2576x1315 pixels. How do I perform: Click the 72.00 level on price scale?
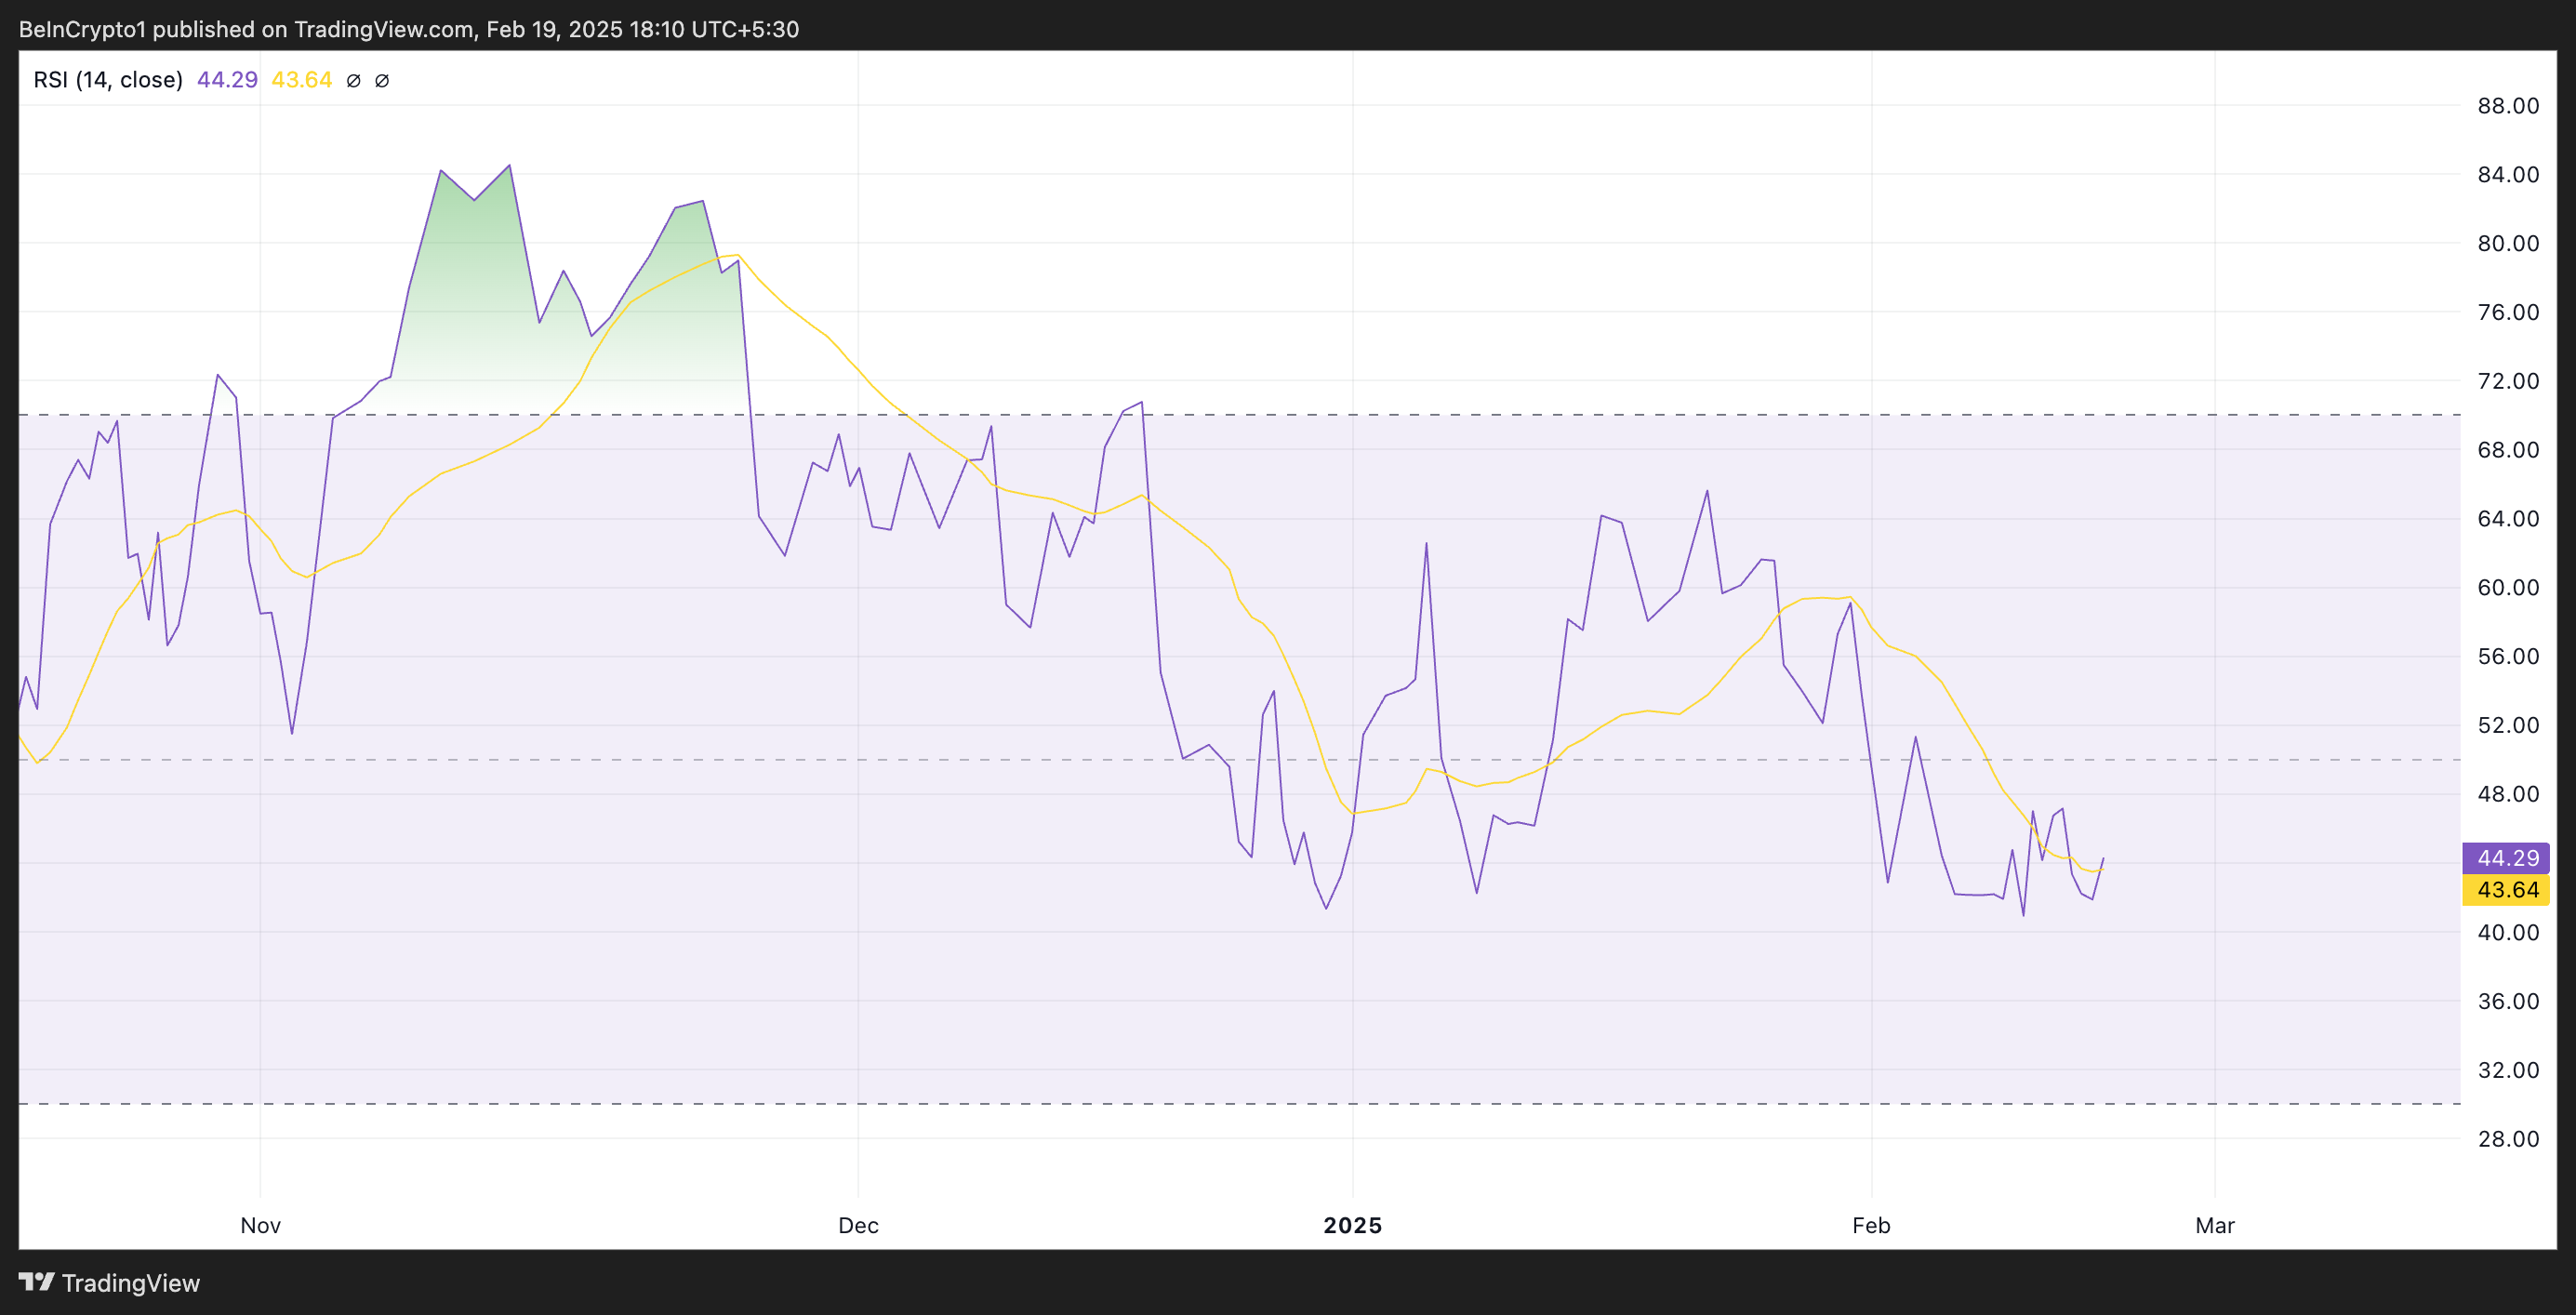2507,381
